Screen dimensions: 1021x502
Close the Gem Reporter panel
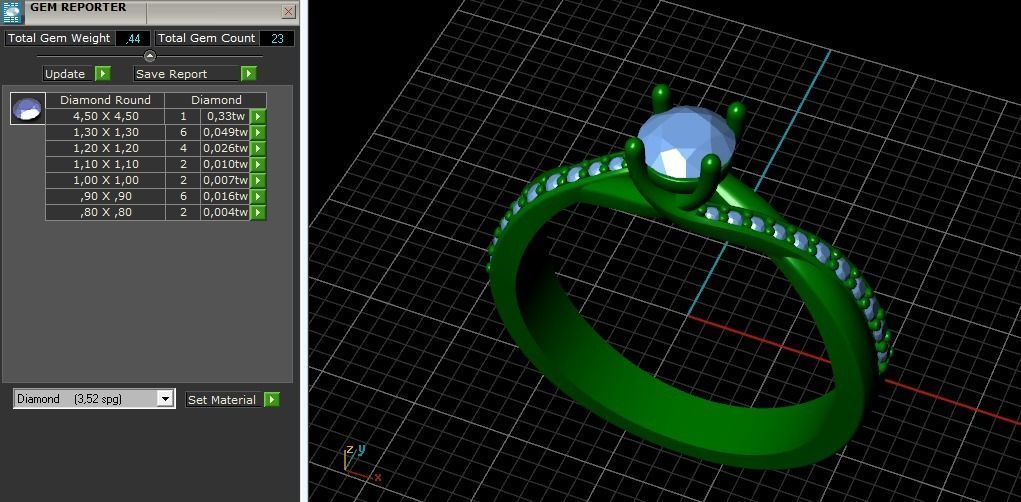(x=288, y=11)
